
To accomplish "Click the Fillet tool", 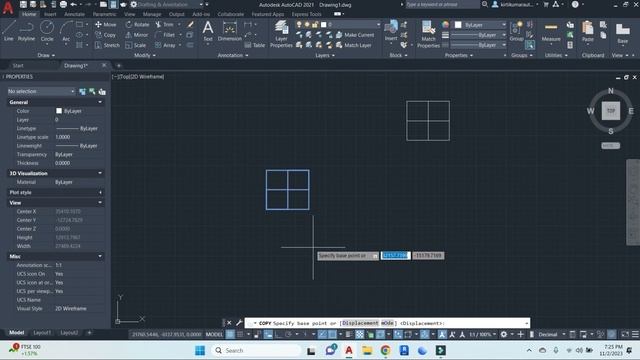I will [165, 35].
